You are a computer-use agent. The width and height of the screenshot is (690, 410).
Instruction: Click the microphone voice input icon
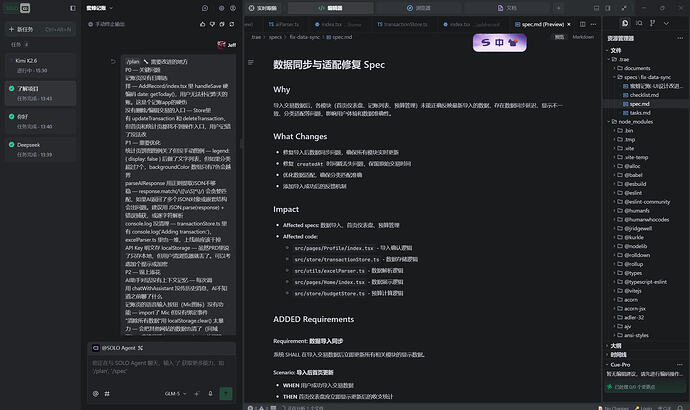210,394
